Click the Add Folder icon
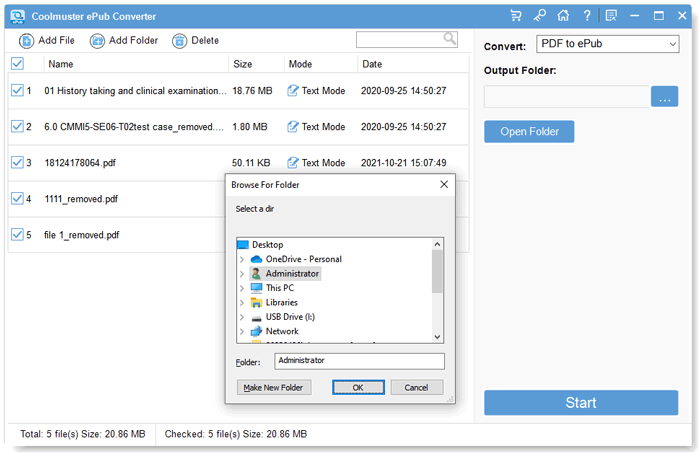 pos(97,41)
